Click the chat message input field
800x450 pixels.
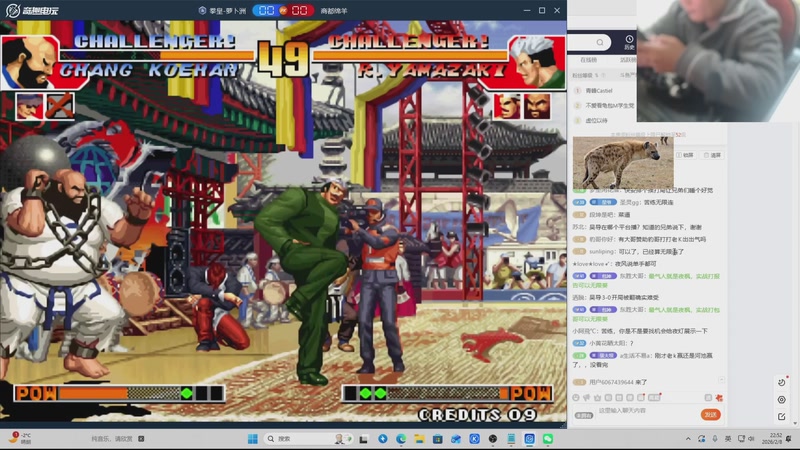[x=647, y=411]
